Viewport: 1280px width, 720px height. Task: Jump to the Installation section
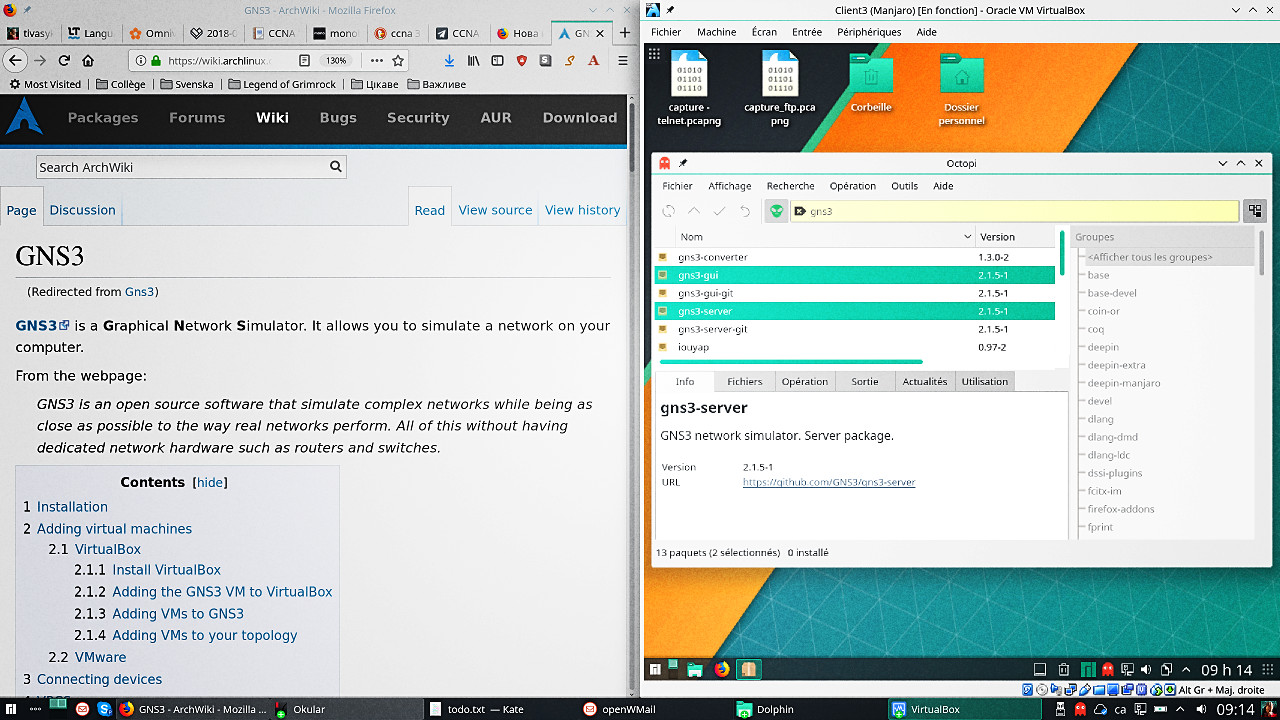click(x=72, y=507)
